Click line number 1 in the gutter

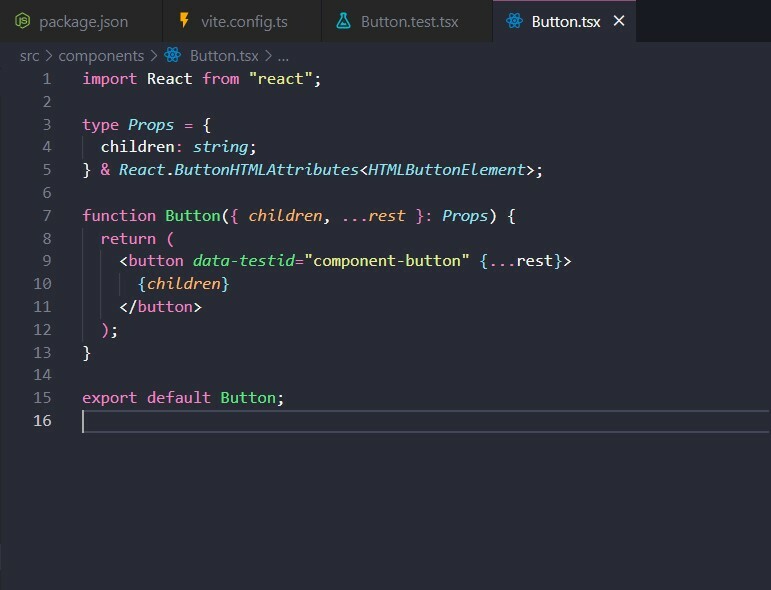(x=47, y=79)
